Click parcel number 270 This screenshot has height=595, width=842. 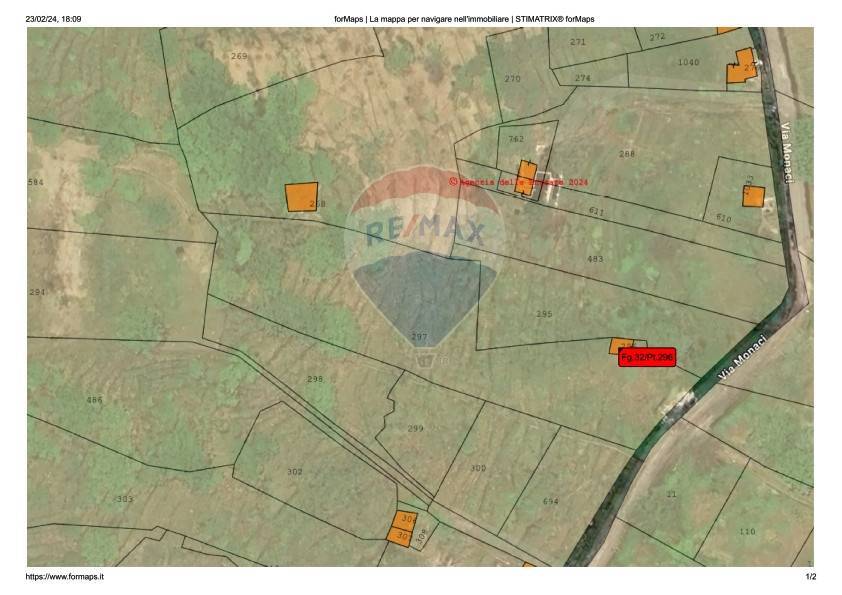[x=512, y=78]
